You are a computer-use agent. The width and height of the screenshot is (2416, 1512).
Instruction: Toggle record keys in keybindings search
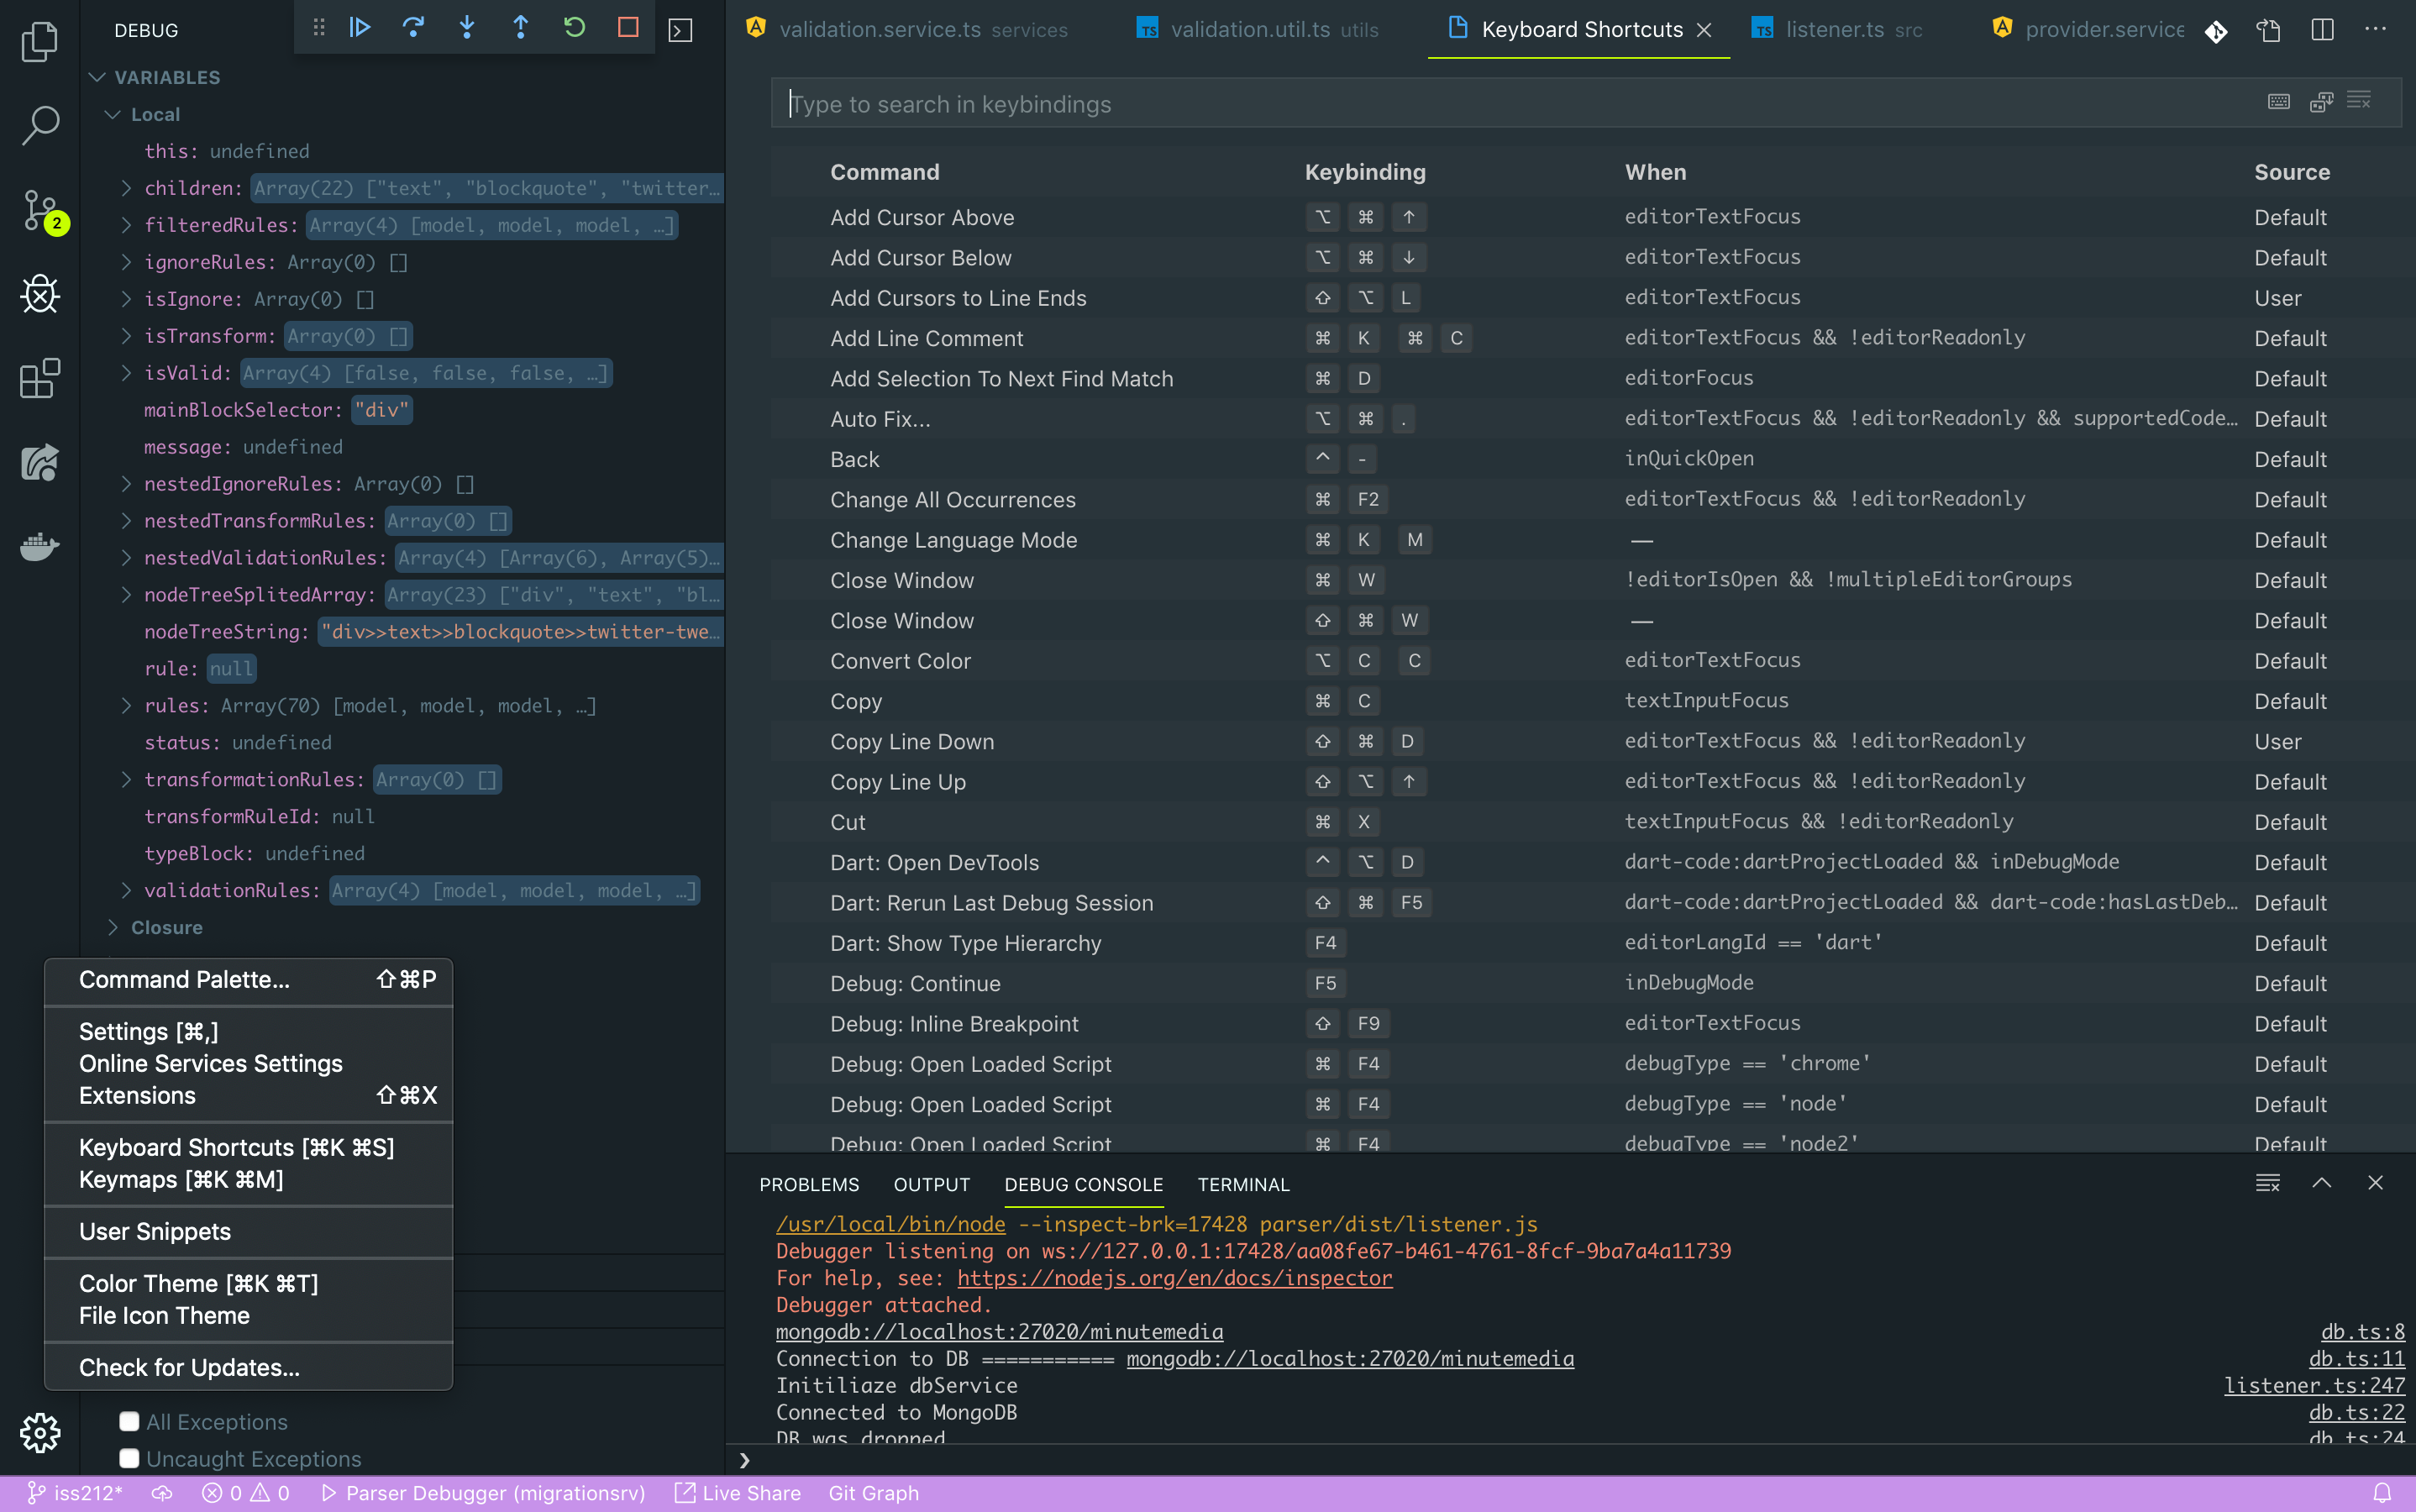[2279, 102]
